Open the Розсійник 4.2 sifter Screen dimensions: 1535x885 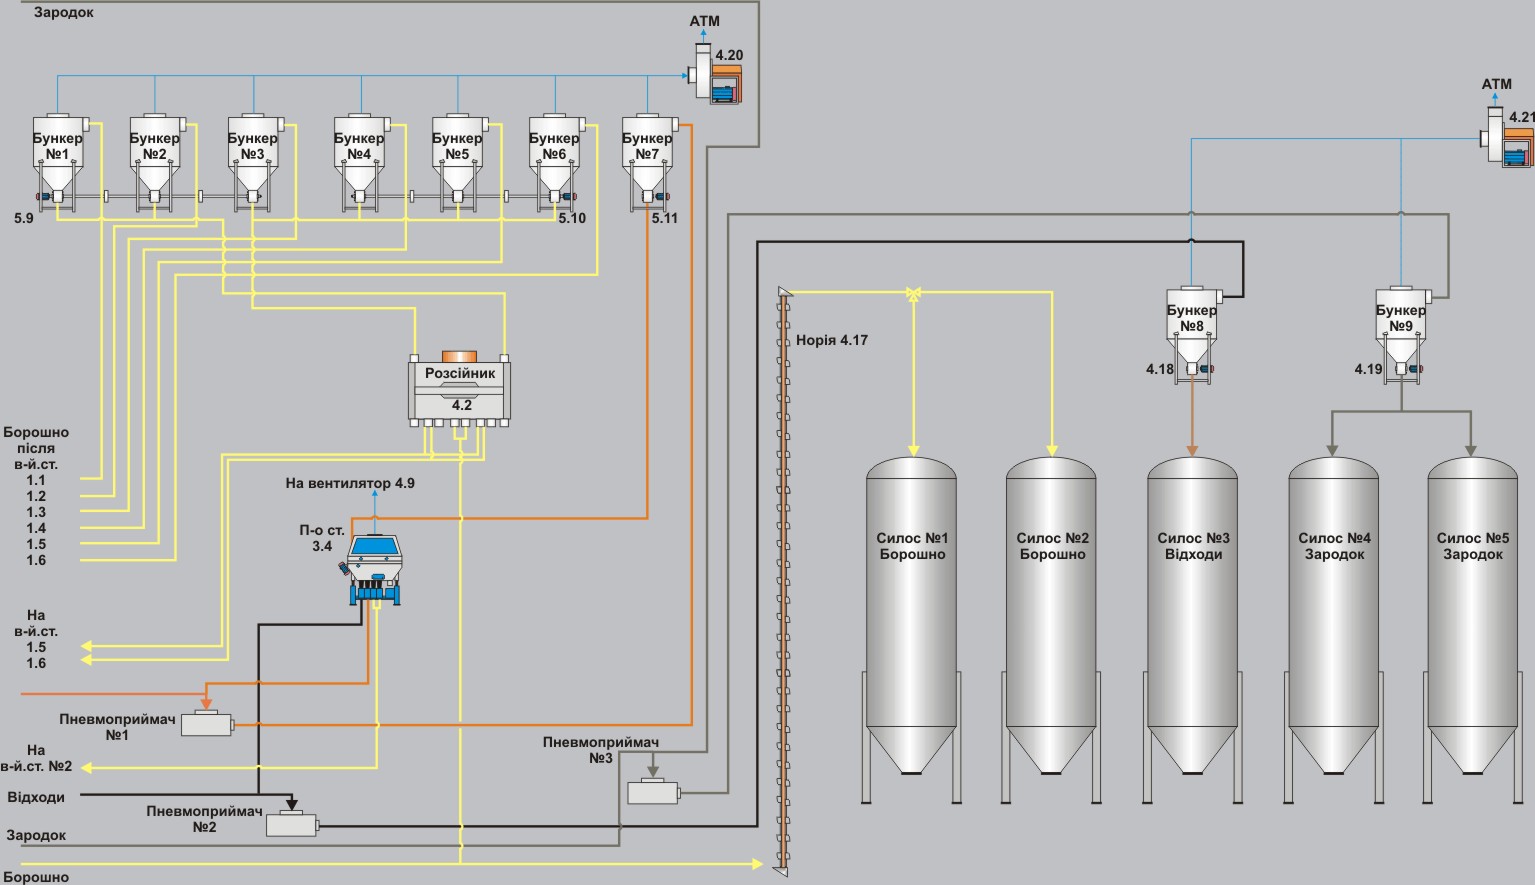click(x=460, y=388)
